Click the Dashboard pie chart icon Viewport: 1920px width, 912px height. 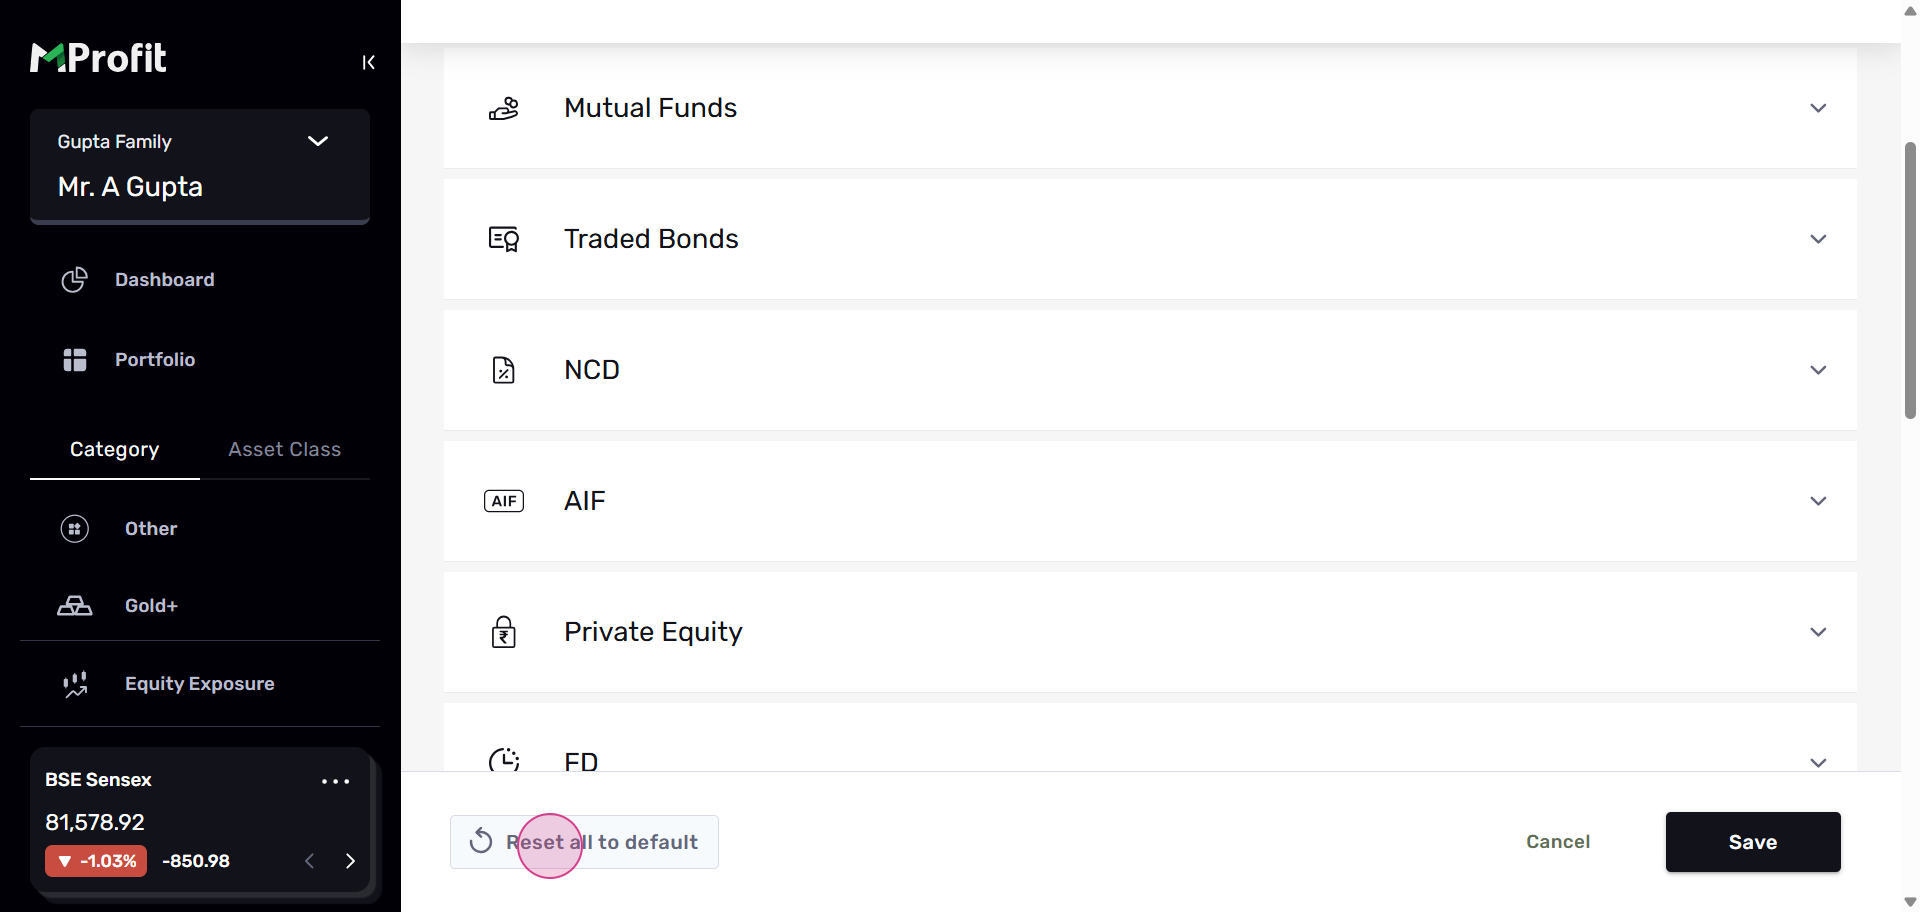coord(75,280)
